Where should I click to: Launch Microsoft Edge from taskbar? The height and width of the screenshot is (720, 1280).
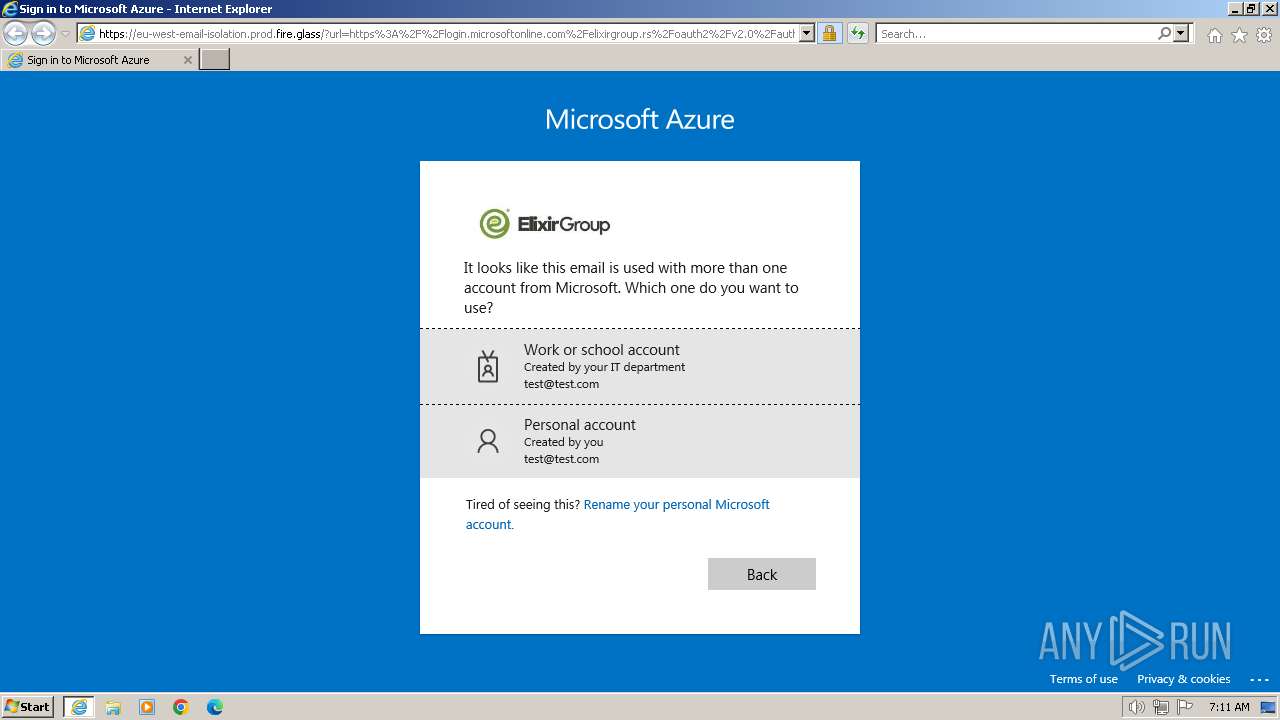pyautogui.click(x=215, y=707)
